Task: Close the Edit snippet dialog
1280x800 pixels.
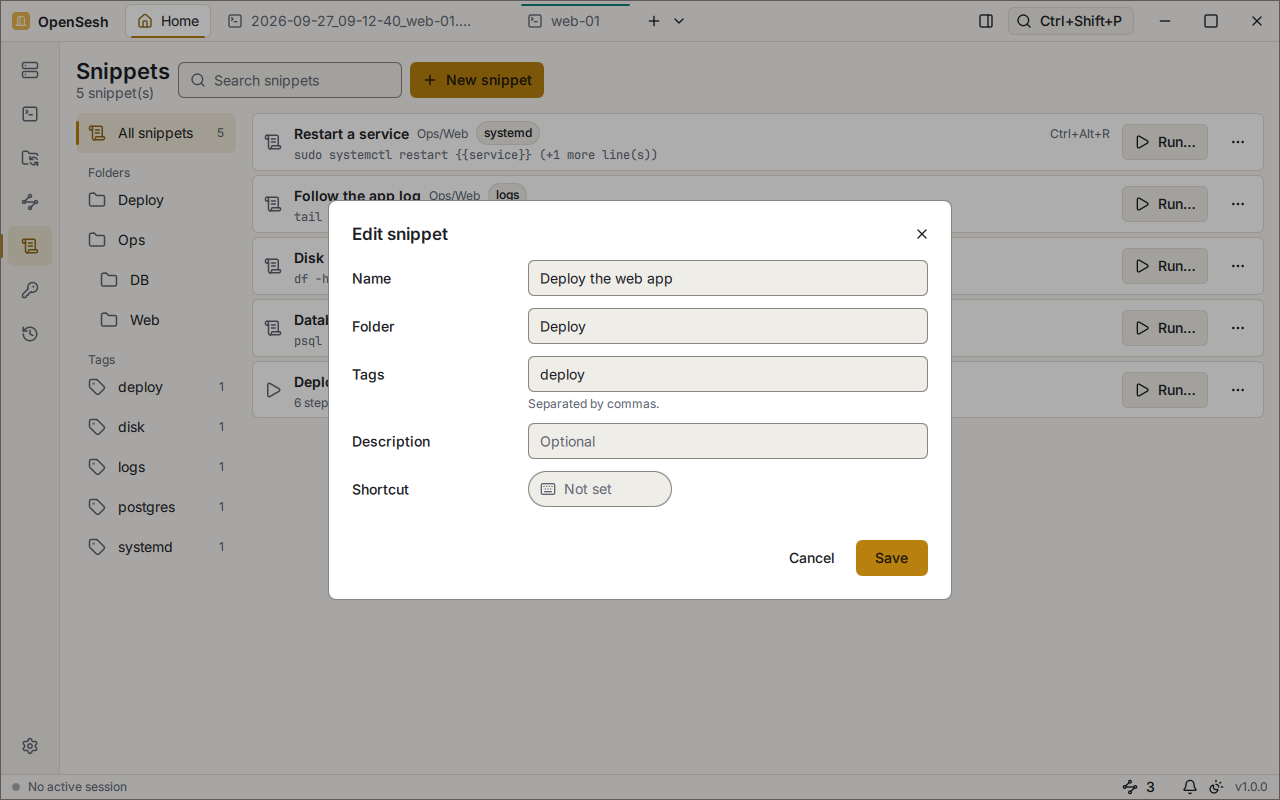Action: click(x=922, y=234)
